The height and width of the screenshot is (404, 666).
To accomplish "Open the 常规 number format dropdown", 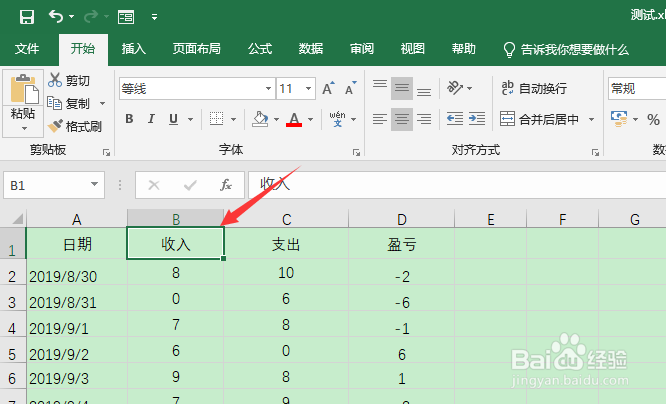I will tap(637, 88).
